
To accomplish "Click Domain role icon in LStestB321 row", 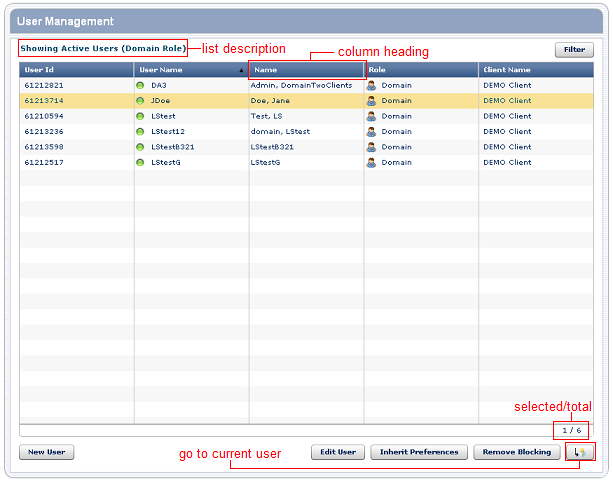I will coord(371,147).
